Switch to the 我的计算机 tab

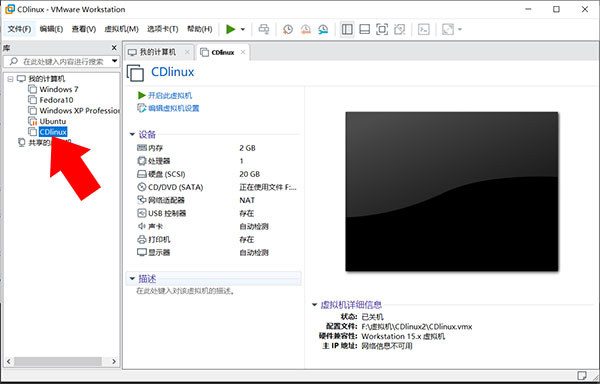[x=157, y=52]
